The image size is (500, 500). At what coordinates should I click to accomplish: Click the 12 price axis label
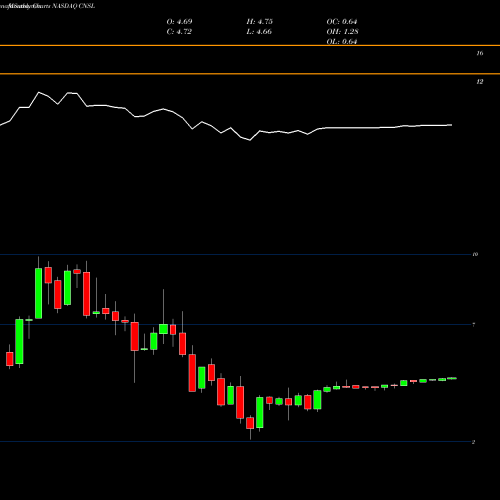[x=480, y=82]
